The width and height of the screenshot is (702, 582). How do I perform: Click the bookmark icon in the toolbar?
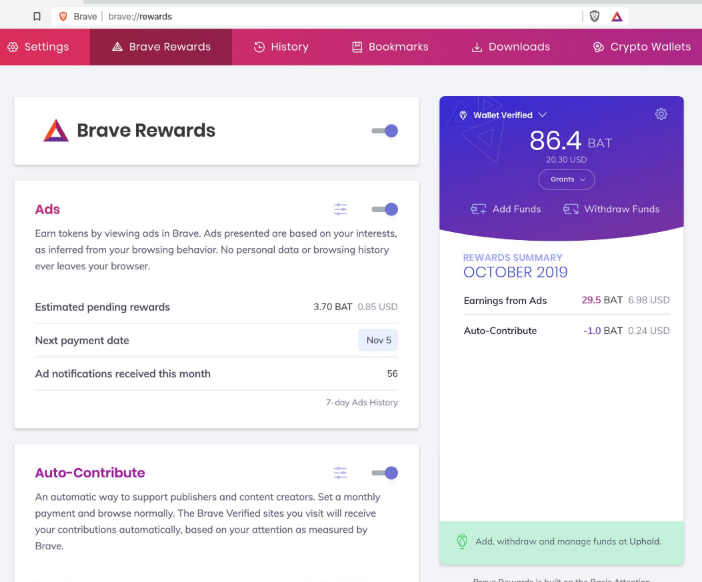click(x=37, y=17)
